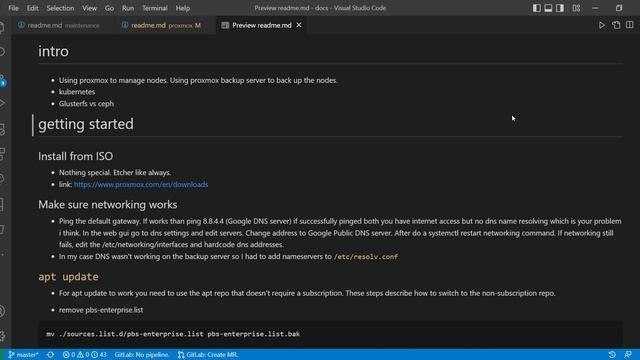Click the kubernetes bullet item

(77, 92)
